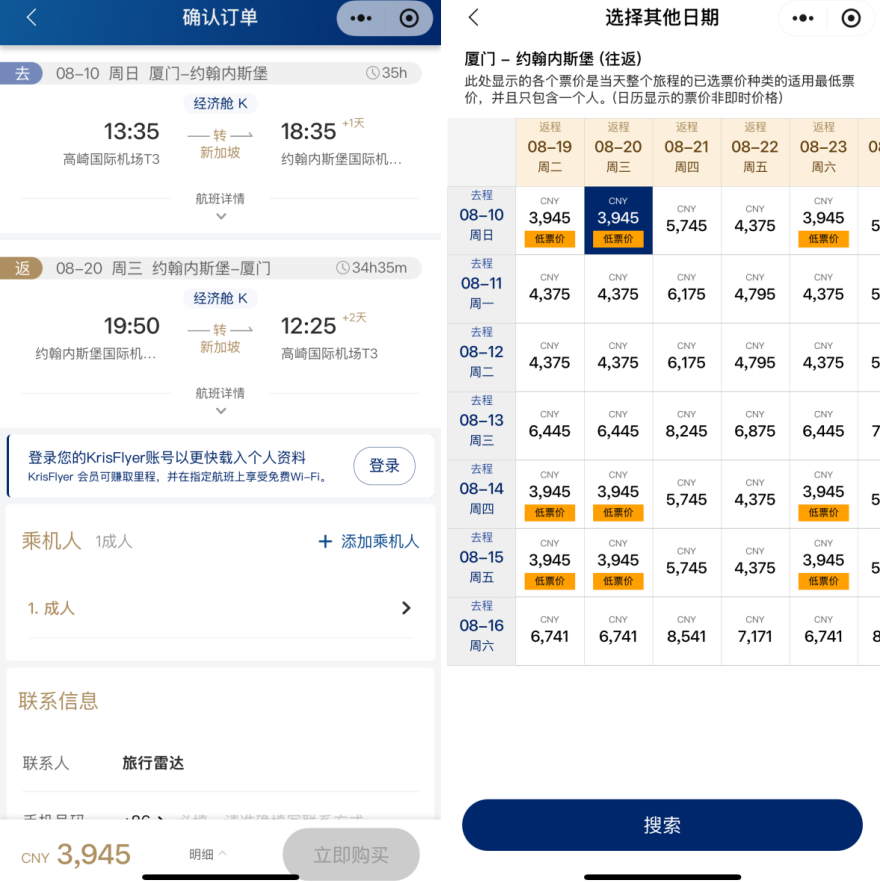Click the capsule circle icon on date page
The height and width of the screenshot is (882, 880).
tap(852, 18)
